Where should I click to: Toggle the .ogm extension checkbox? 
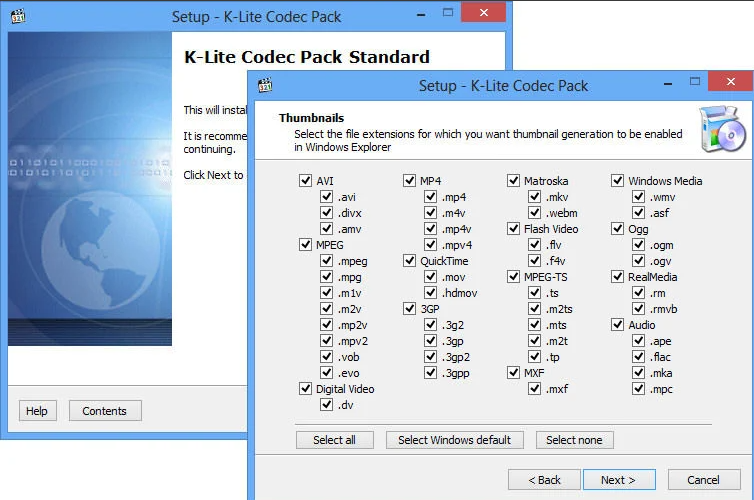point(639,245)
